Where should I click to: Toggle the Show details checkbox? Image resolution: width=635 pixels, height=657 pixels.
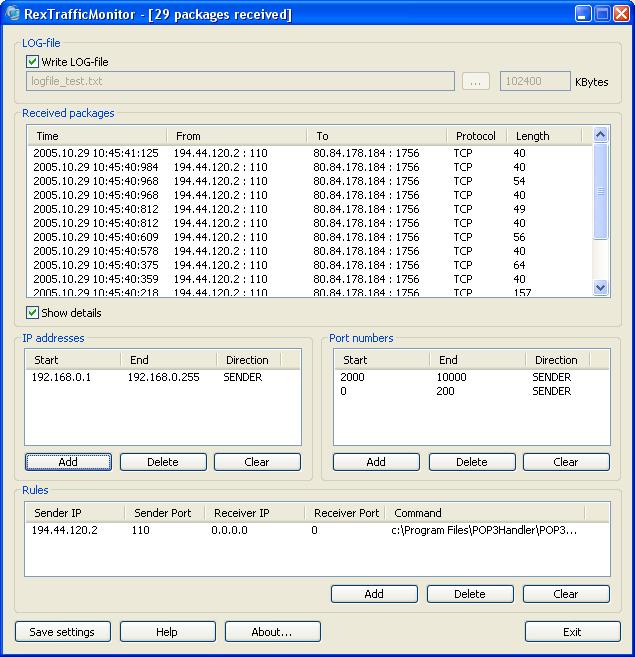(x=32, y=313)
